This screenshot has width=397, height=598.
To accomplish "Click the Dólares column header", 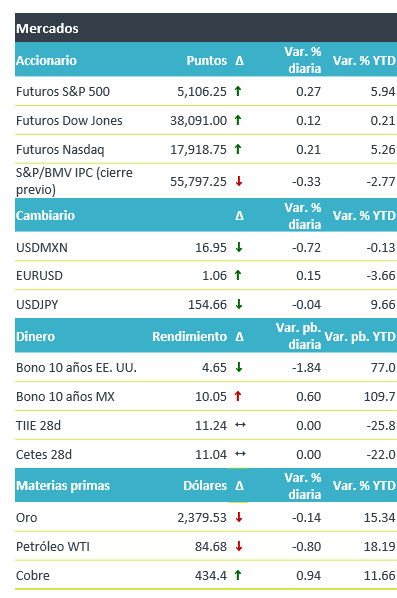I will point(205,485).
